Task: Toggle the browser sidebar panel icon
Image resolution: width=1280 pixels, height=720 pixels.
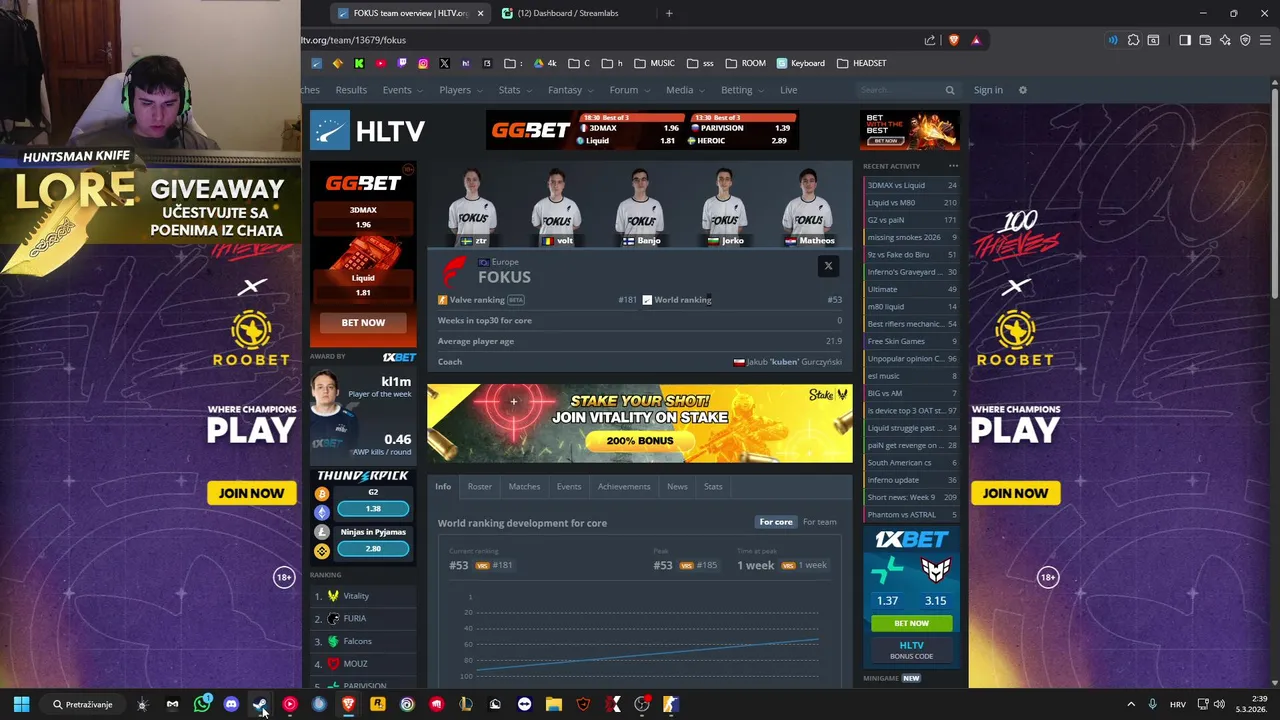Action: click(1185, 40)
